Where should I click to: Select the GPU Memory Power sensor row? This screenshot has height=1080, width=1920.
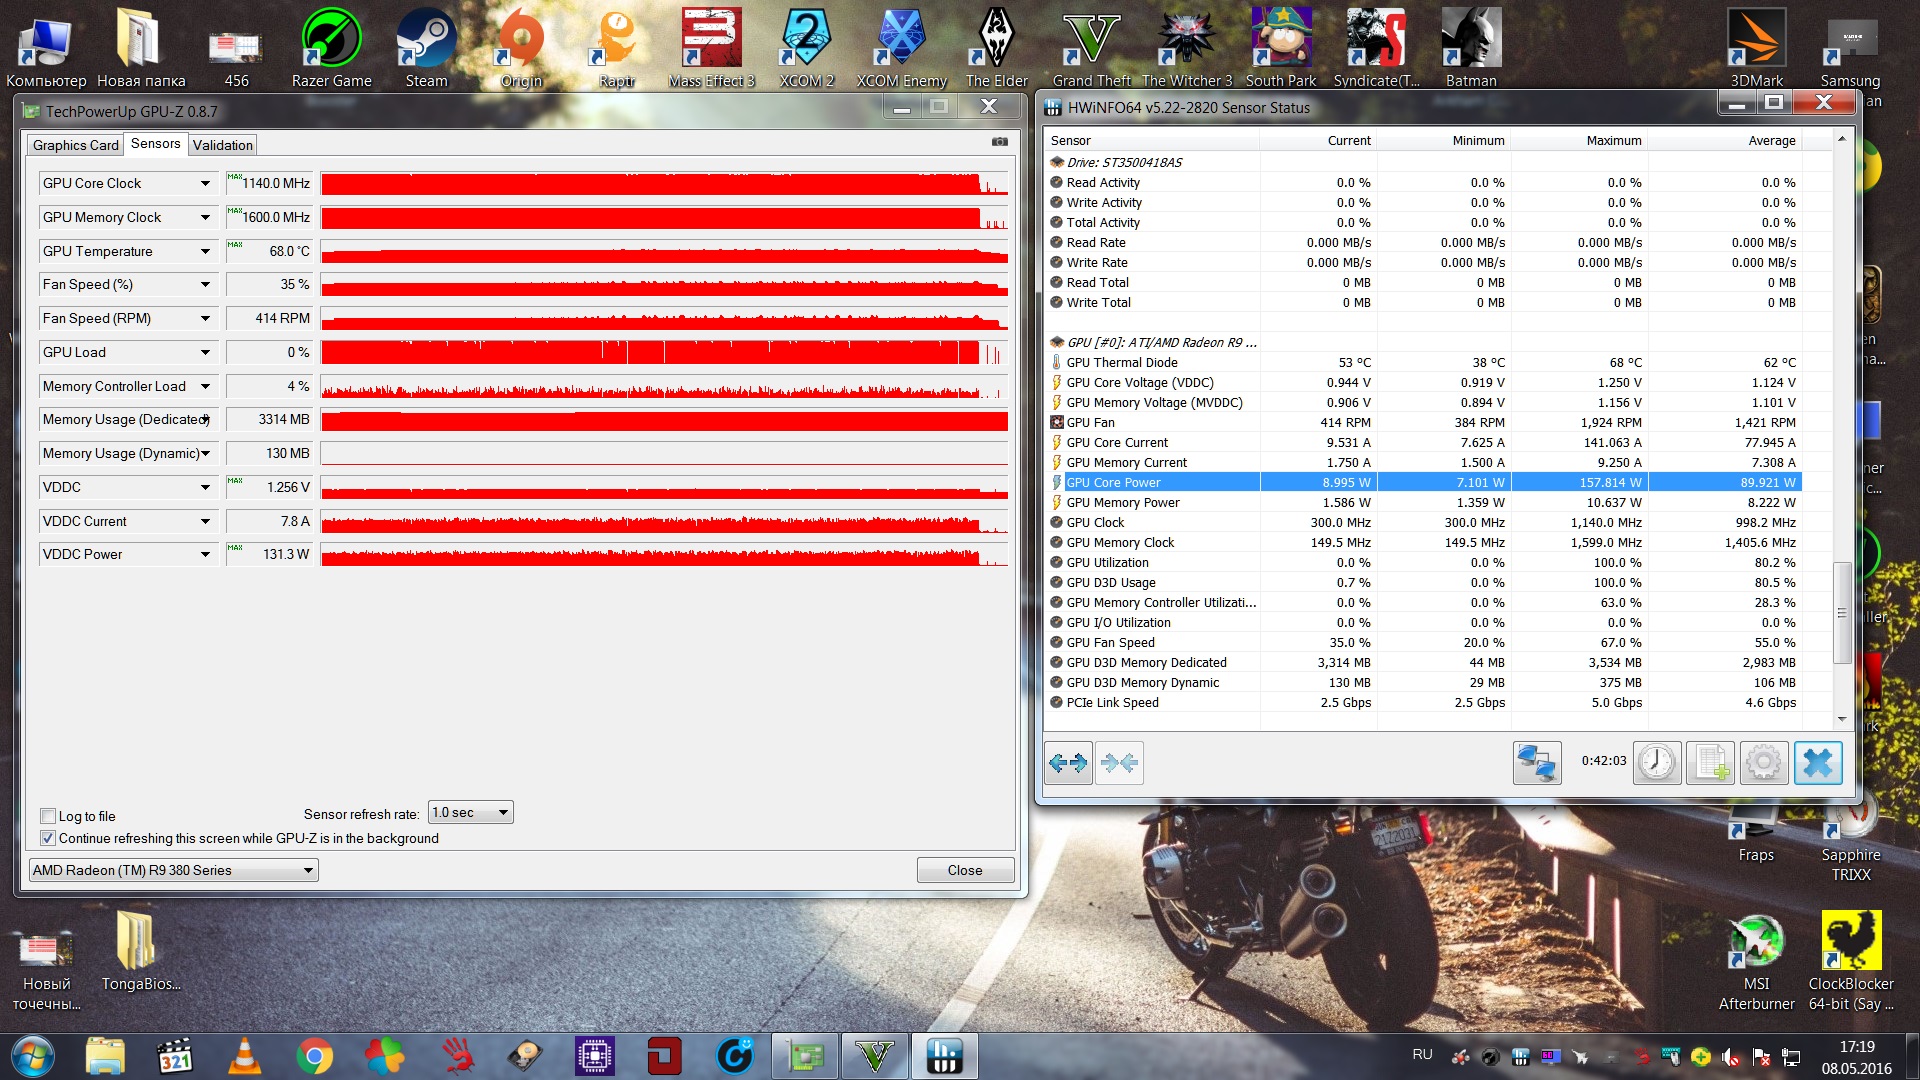pos(1122,503)
